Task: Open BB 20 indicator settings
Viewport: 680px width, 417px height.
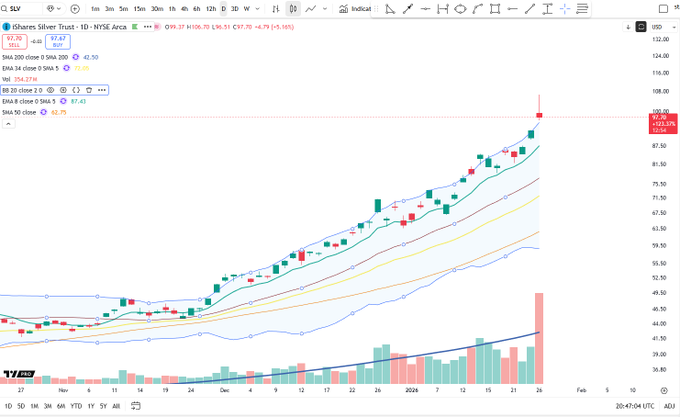Action: click(x=63, y=90)
